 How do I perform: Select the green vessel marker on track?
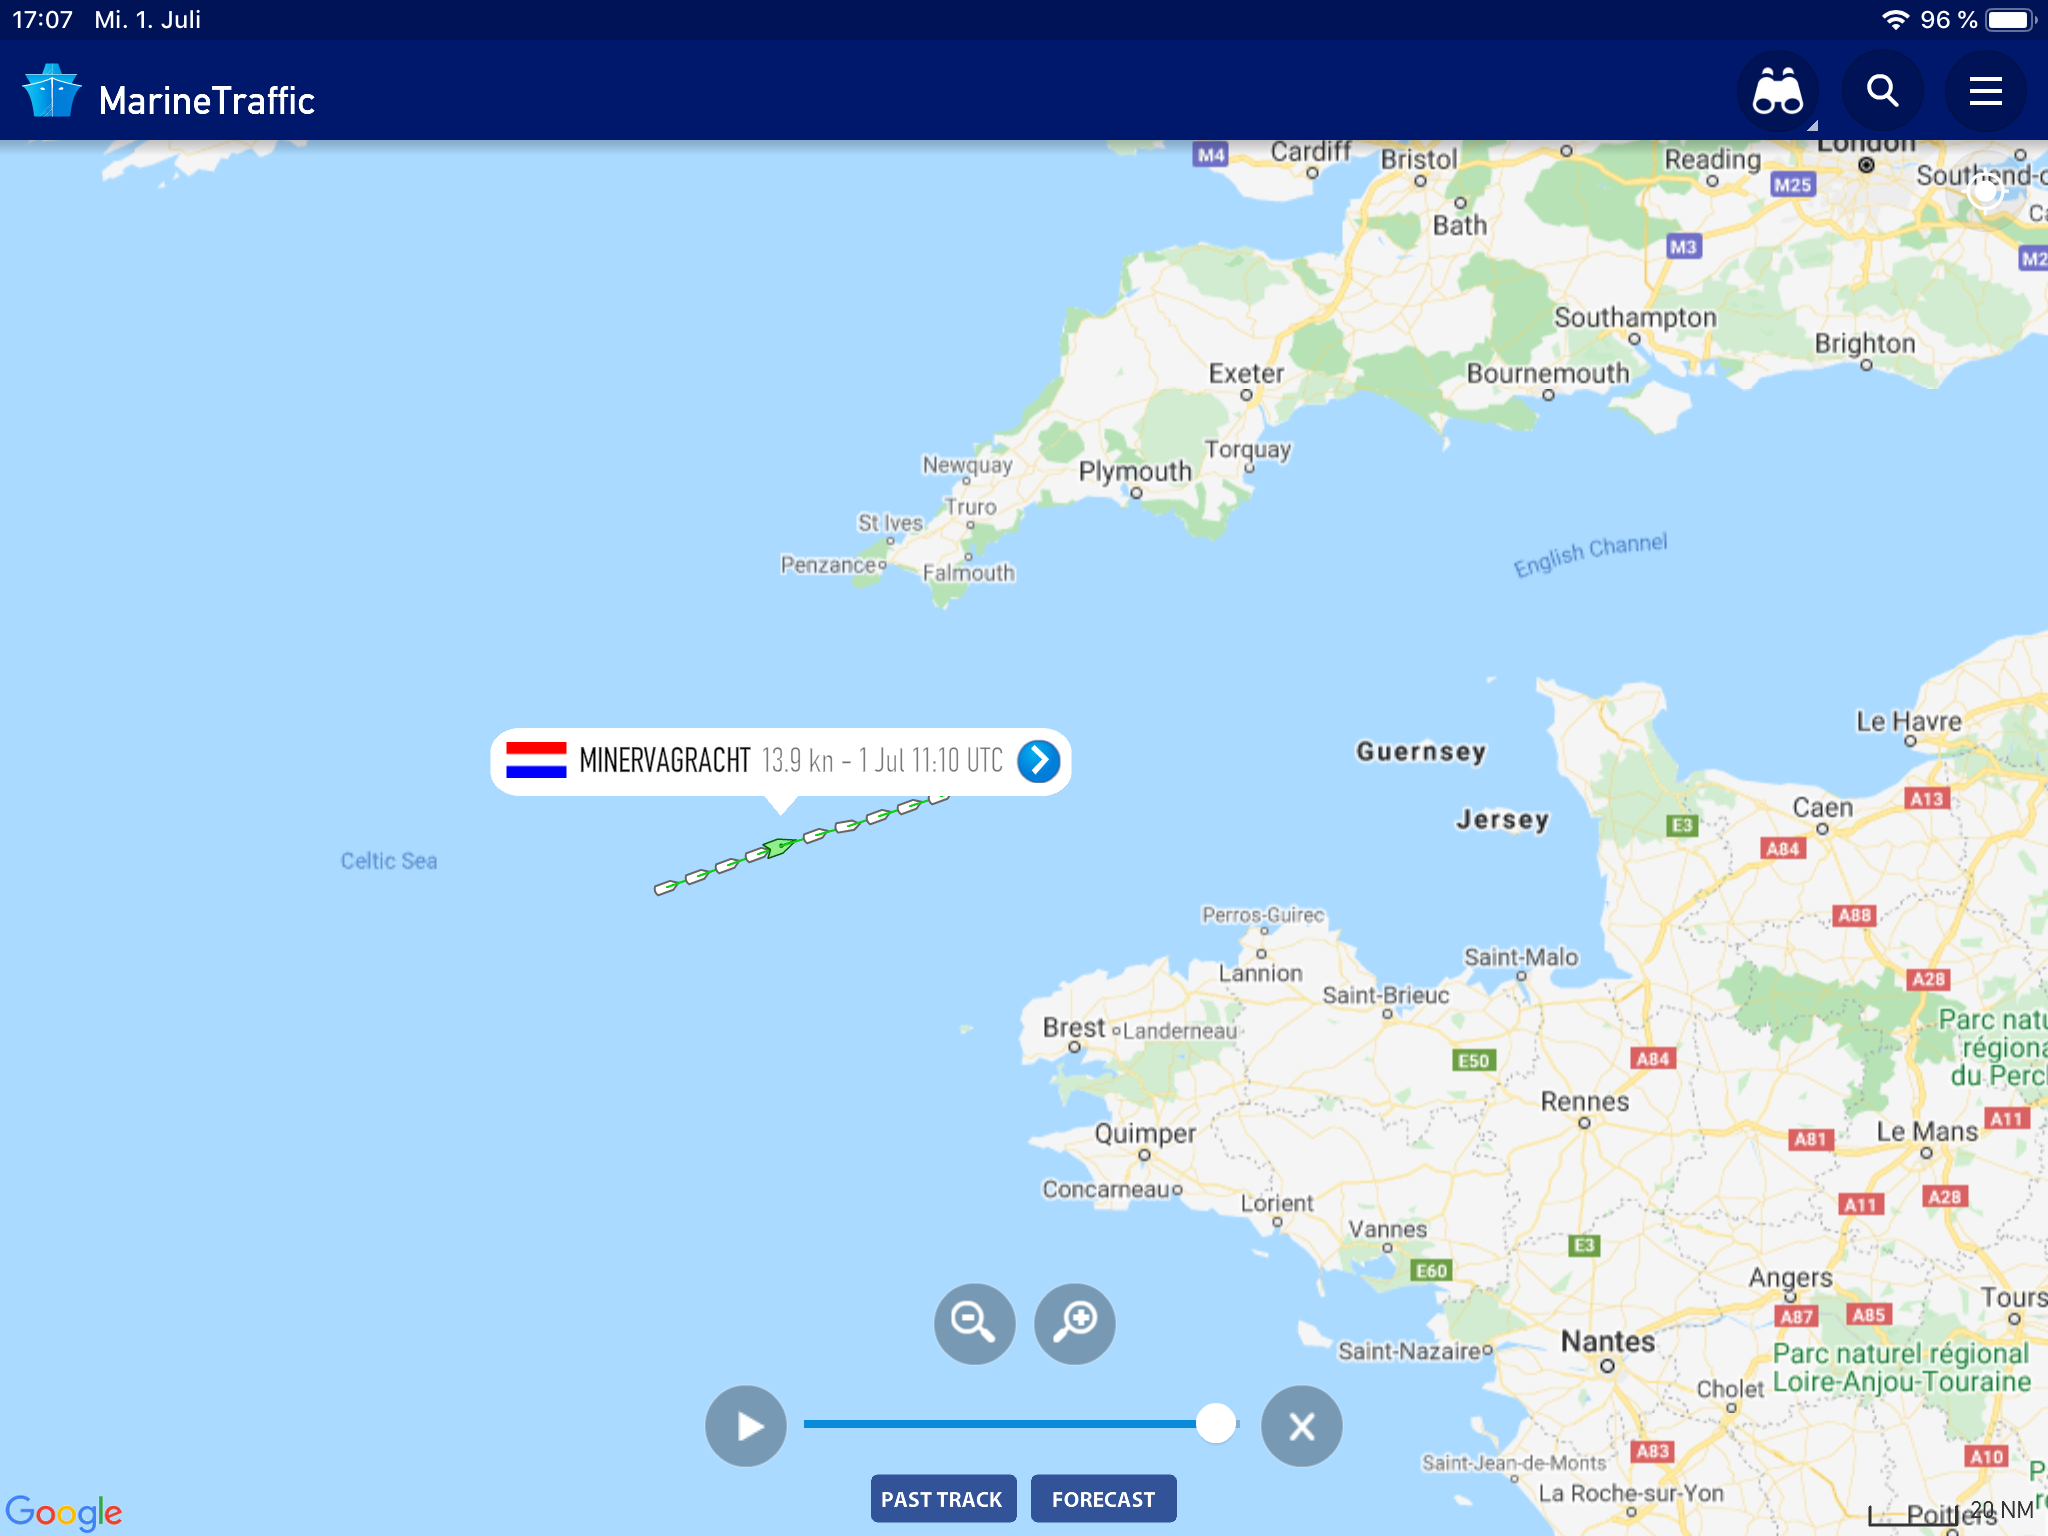(x=780, y=848)
